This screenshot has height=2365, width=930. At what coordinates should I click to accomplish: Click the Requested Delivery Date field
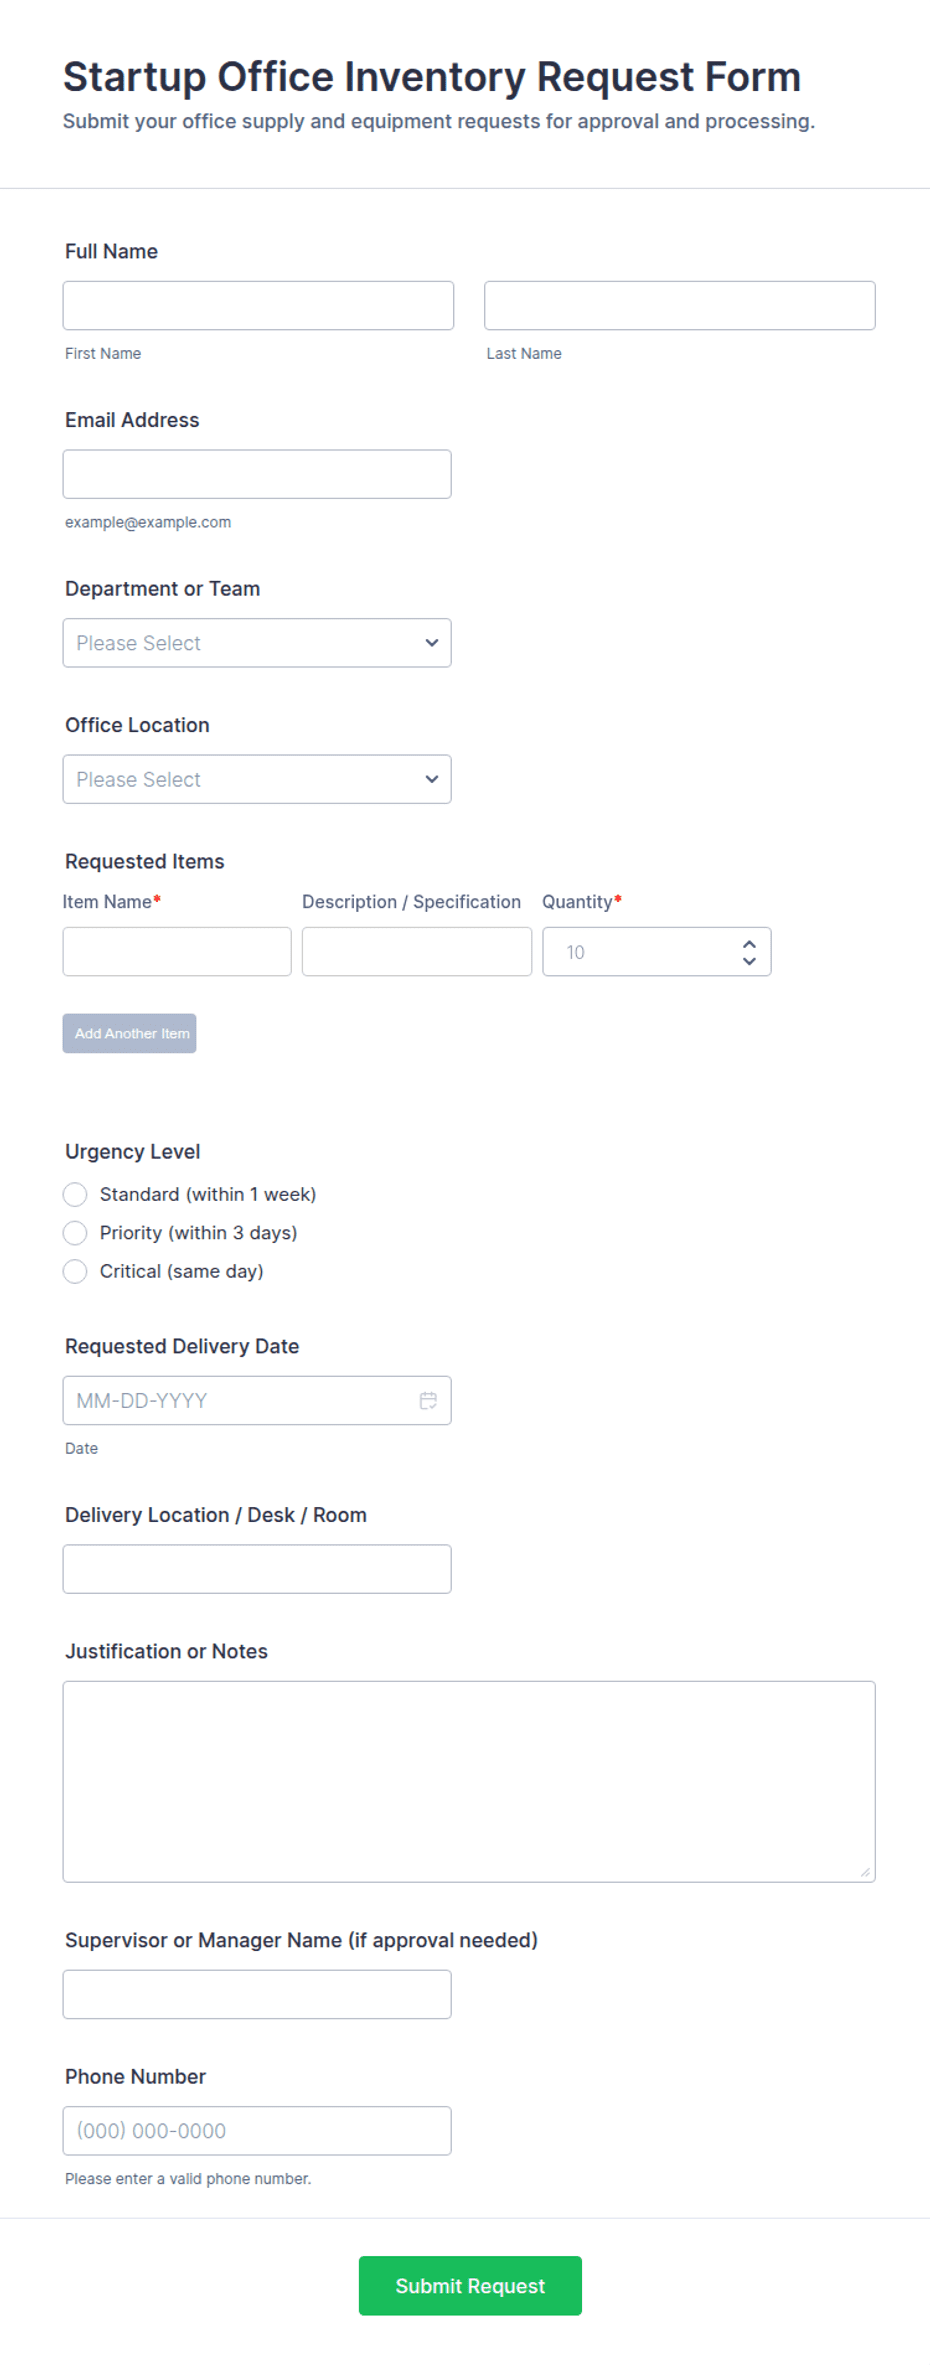coord(240,1400)
